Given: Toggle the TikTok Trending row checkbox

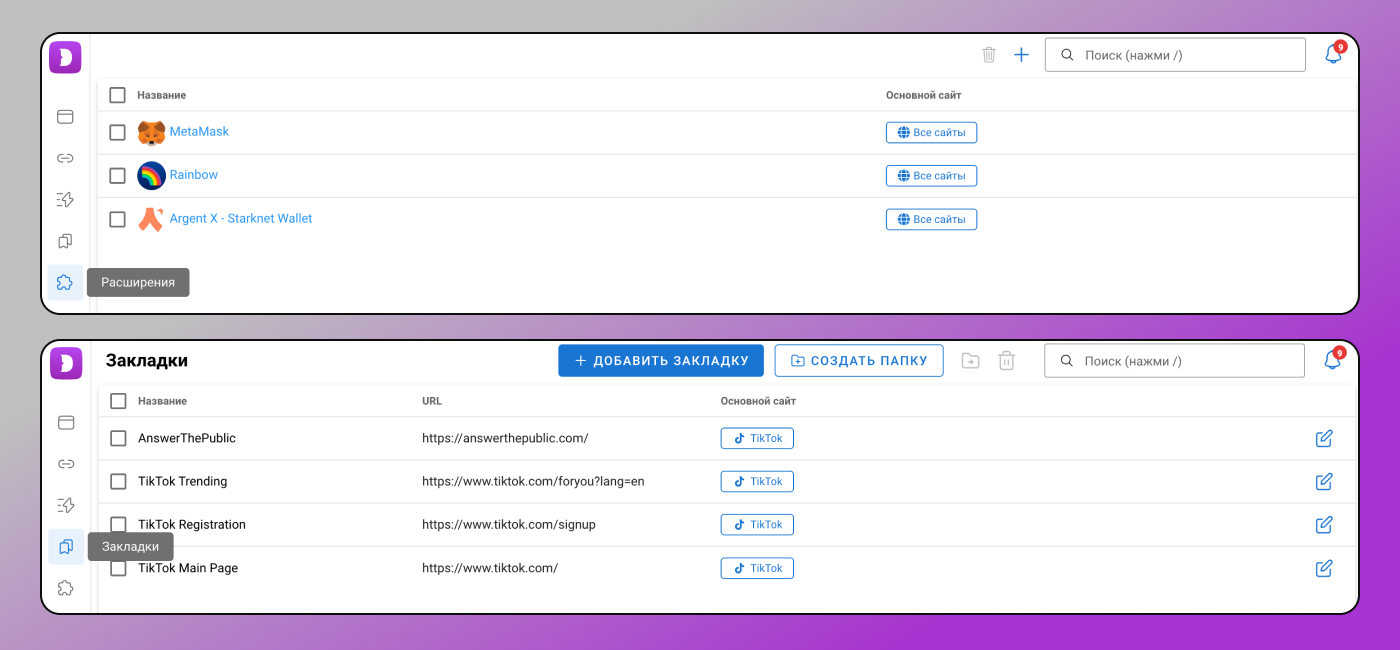Looking at the screenshot, I should point(118,481).
